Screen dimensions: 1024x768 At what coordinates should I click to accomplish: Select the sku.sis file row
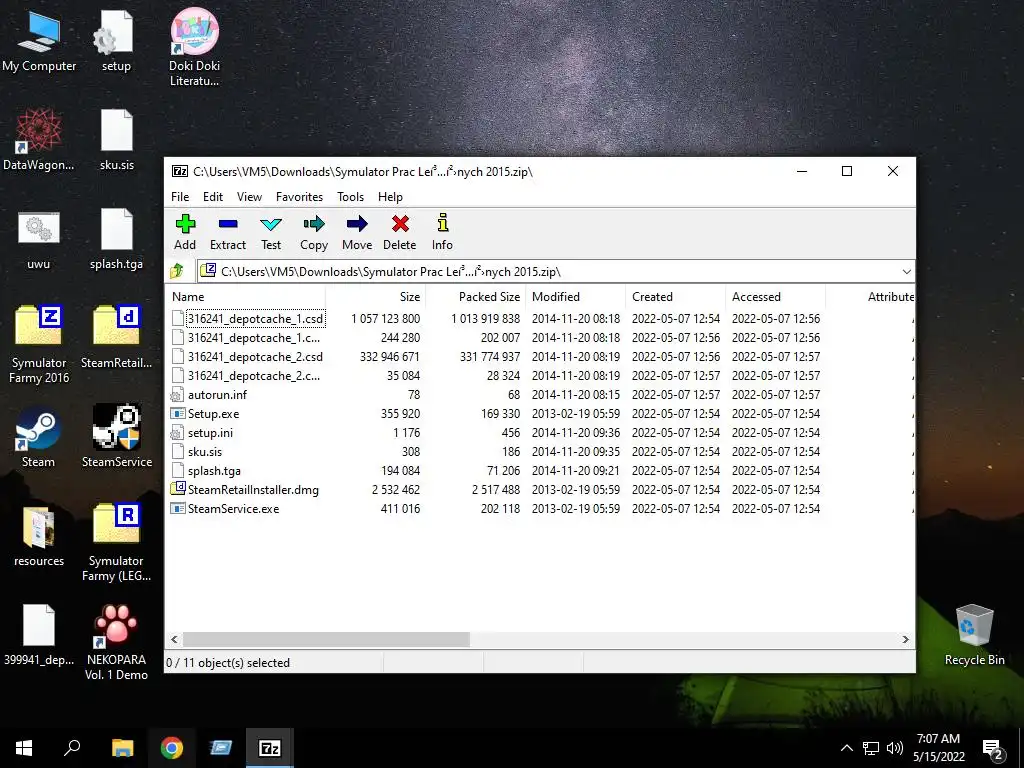540,451
